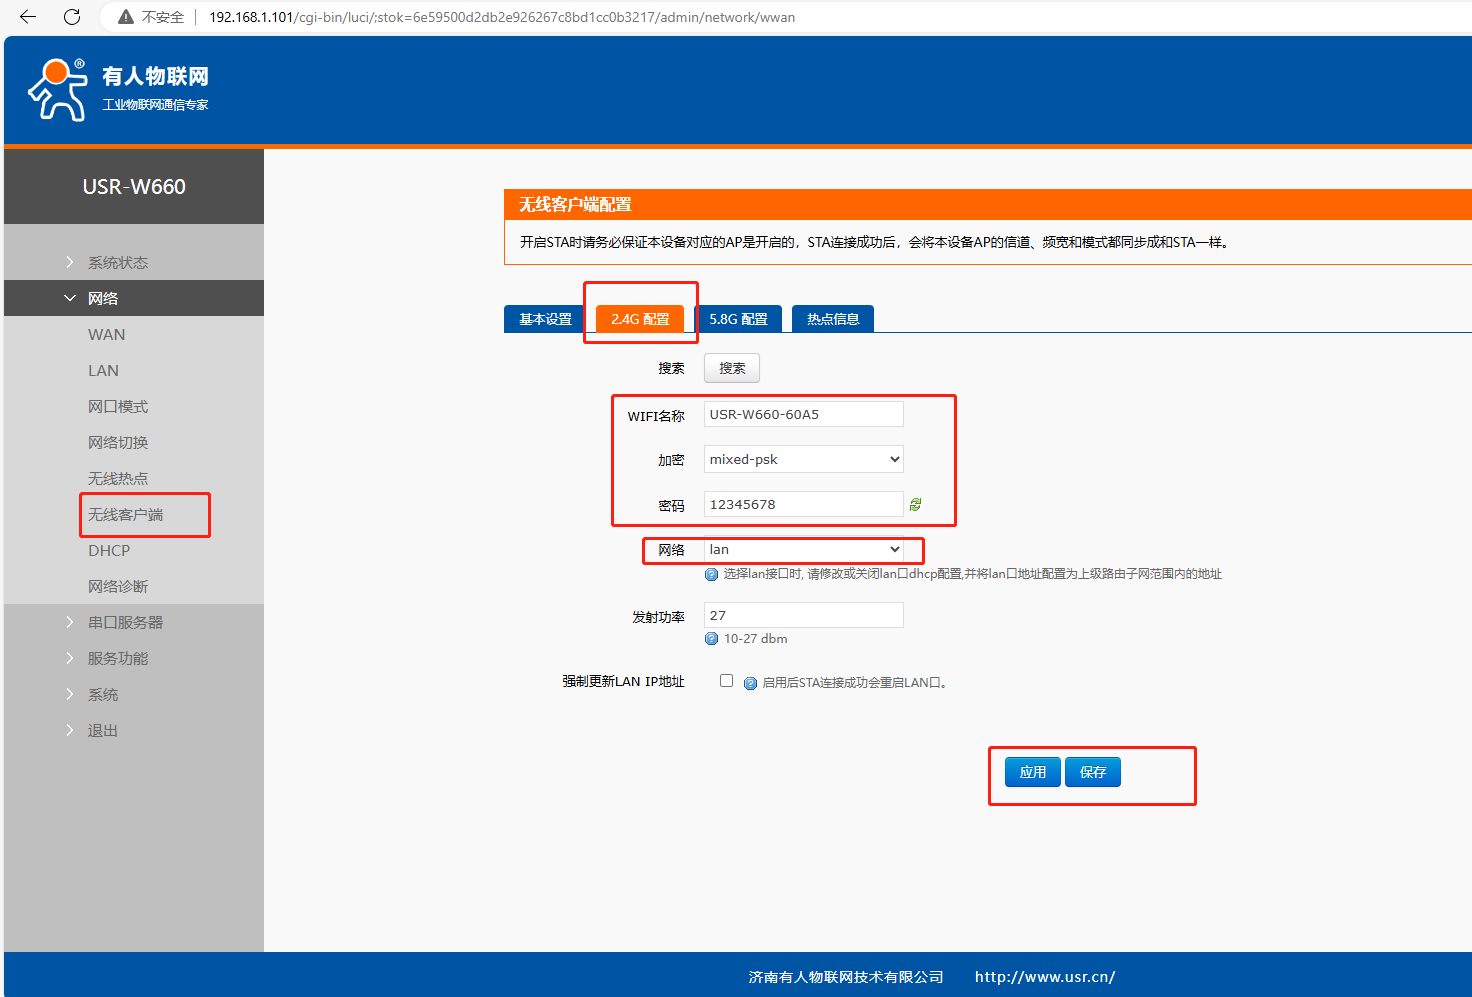Open the 热点信息 tab
This screenshot has width=1472, height=997.
pos(832,319)
